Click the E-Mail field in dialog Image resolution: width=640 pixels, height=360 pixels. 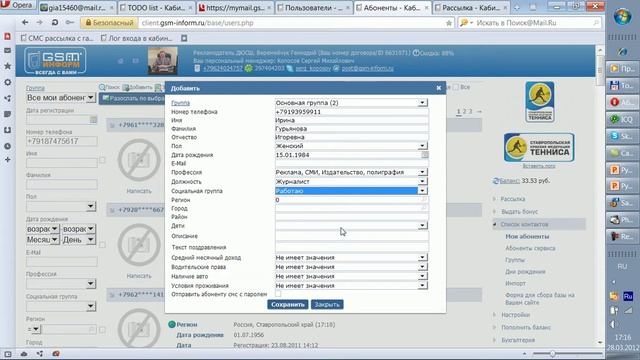(x=351, y=163)
